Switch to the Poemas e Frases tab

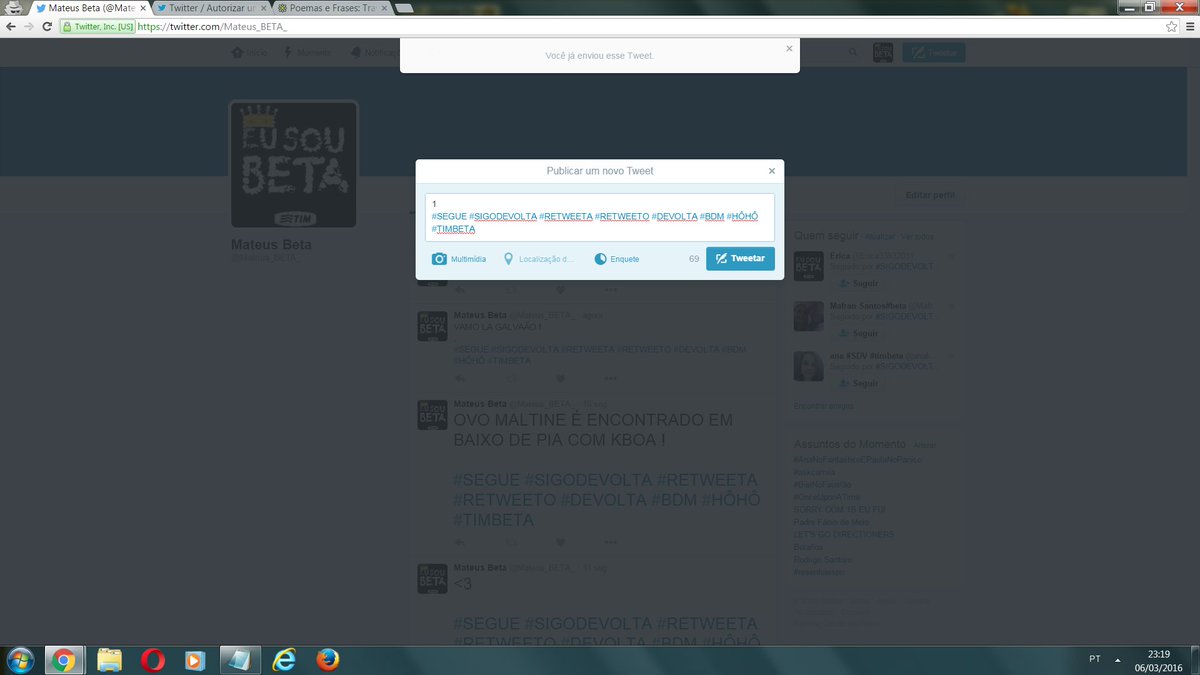click(332, 8)
